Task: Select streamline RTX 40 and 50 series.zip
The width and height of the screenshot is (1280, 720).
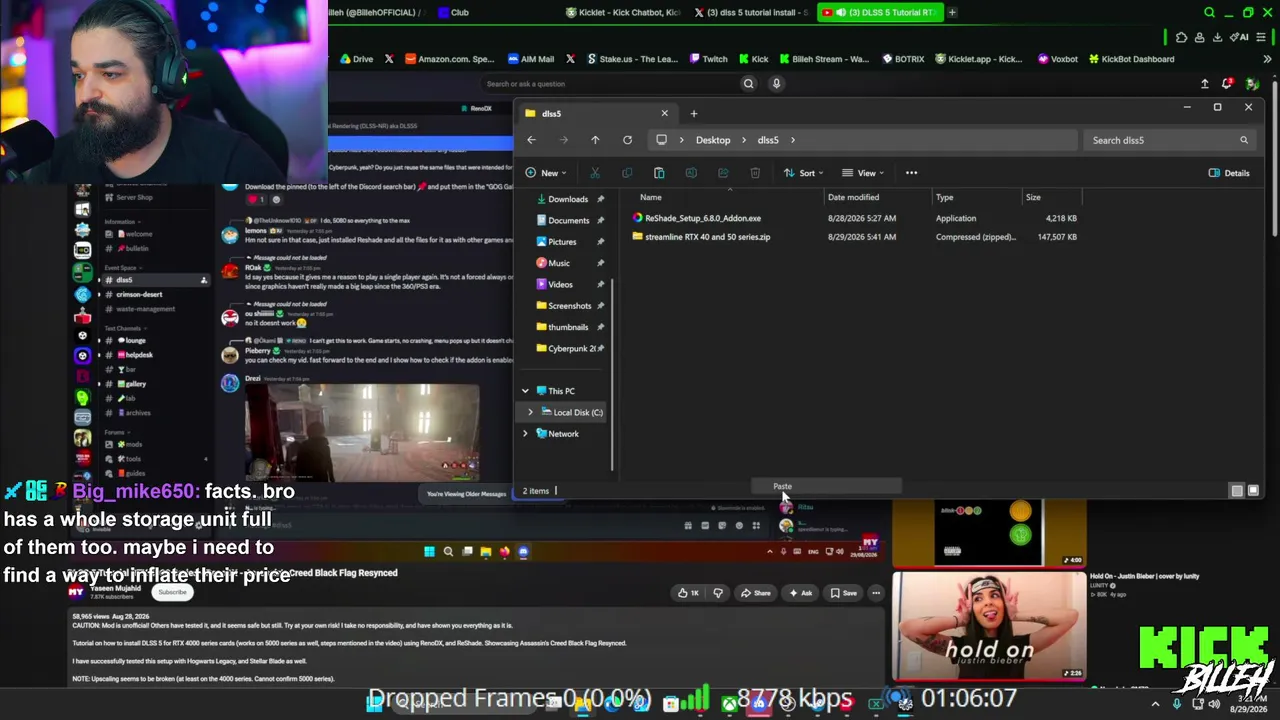Action: tap(707, 237)
